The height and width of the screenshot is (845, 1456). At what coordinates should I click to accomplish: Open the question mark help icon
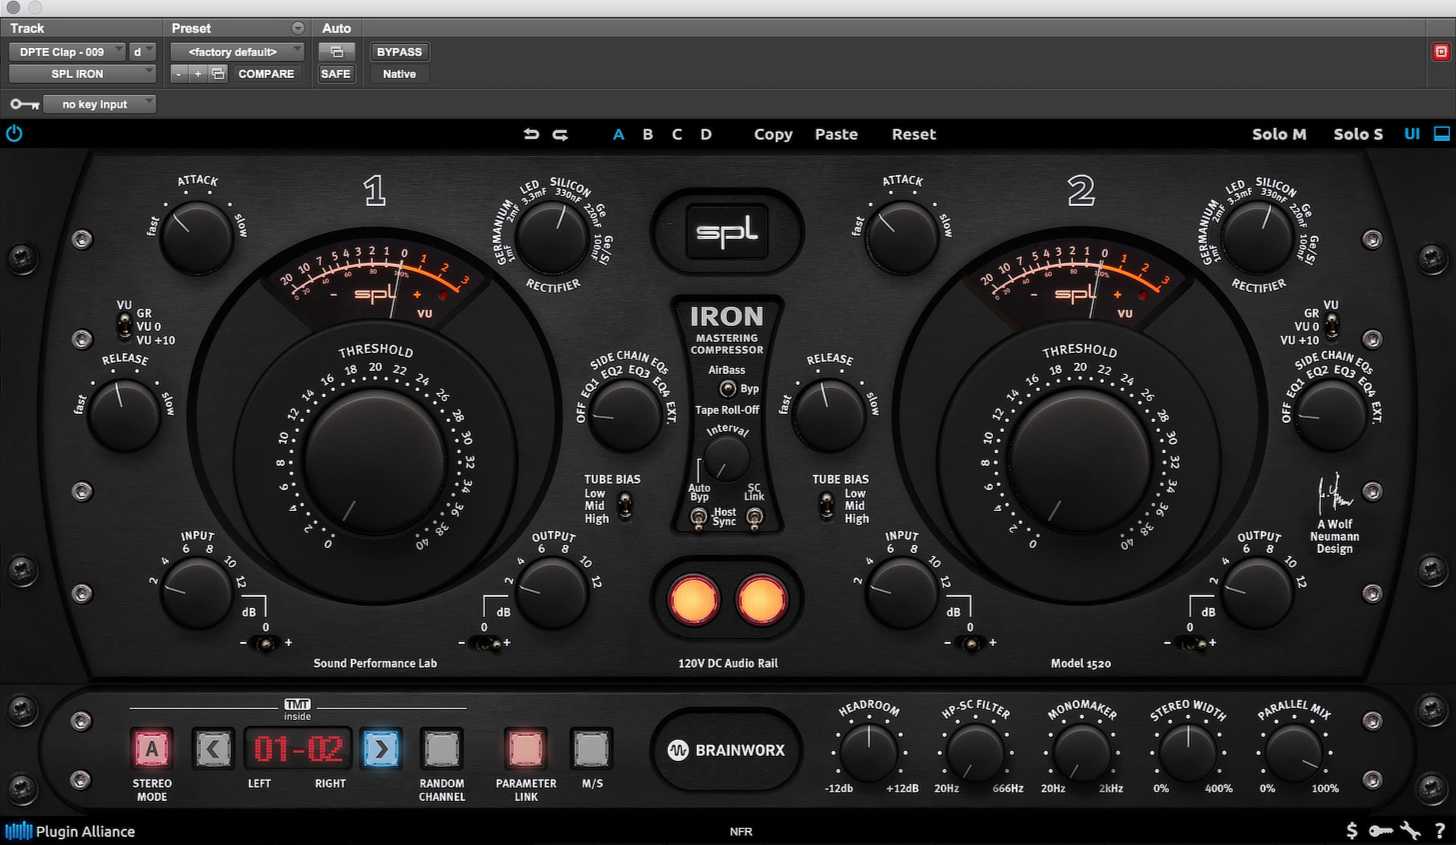click(1440, 830)
